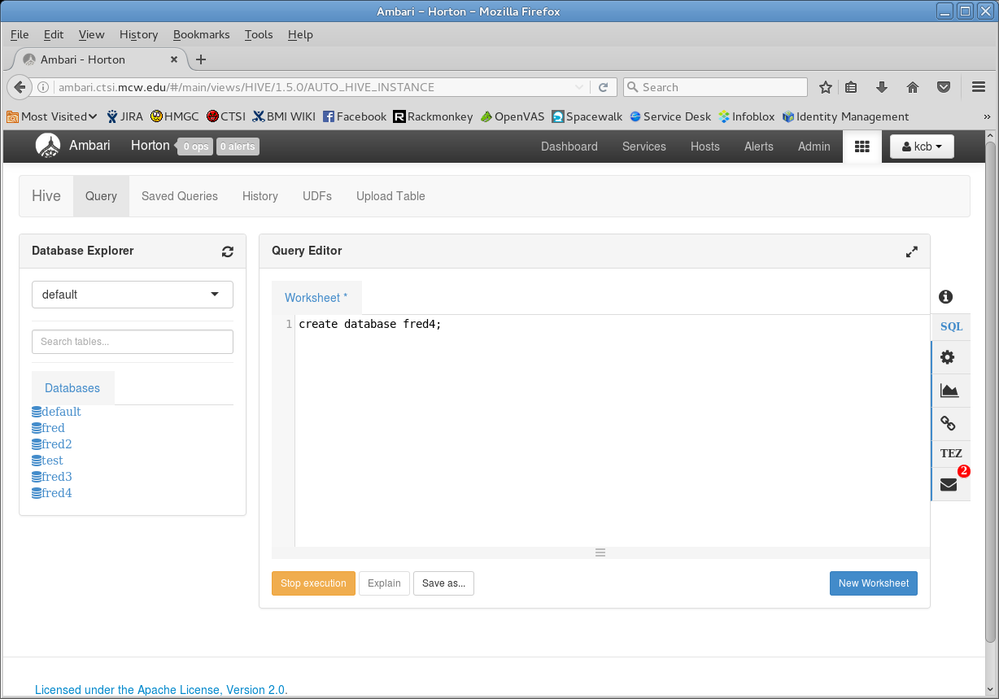
Task: Open the History menu in menu bar
Action: (x=138, y=34)
